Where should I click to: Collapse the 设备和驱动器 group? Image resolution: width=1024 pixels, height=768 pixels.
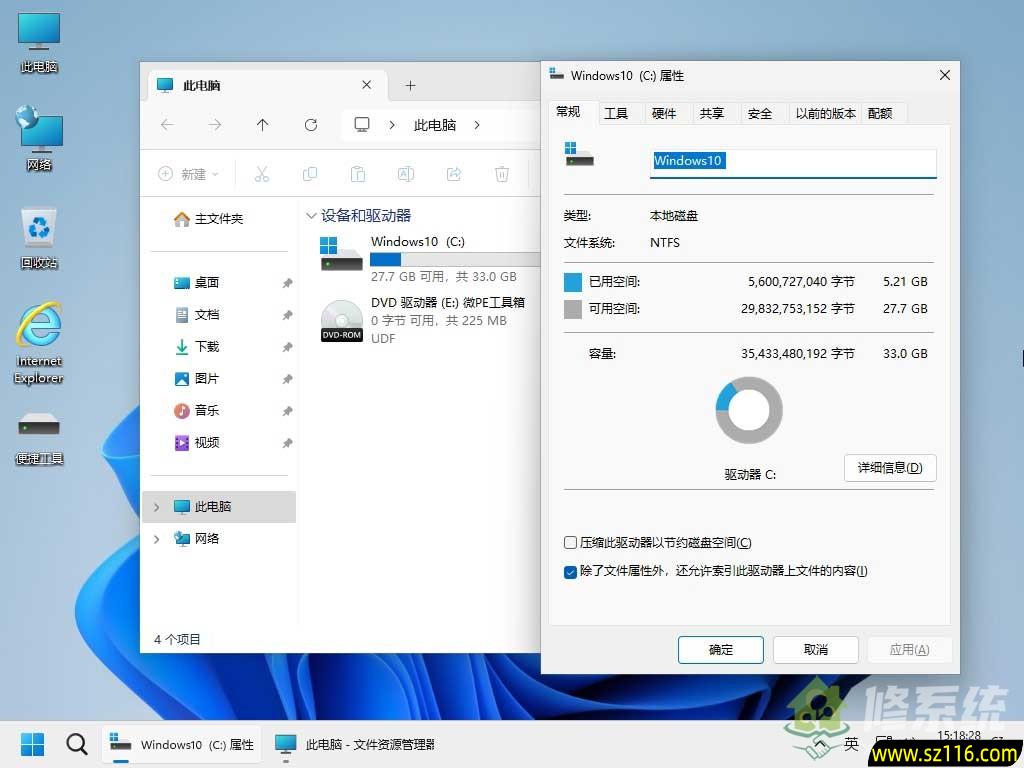(311, 215)
